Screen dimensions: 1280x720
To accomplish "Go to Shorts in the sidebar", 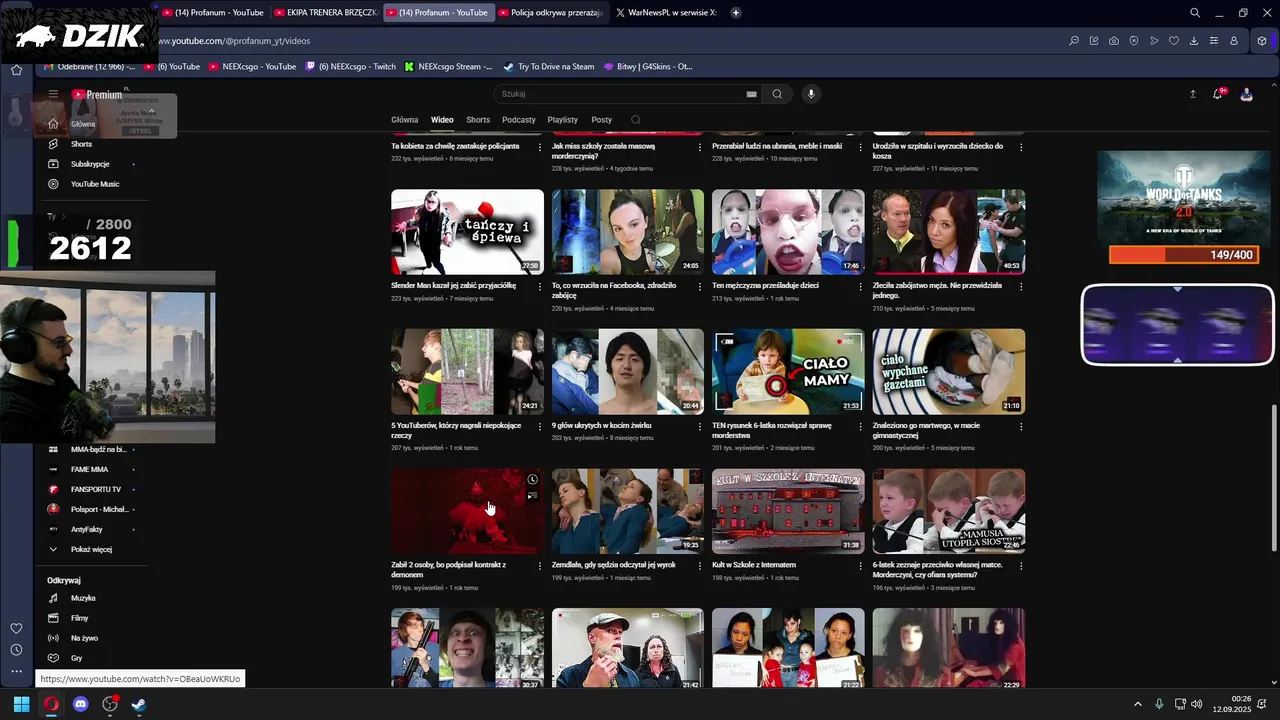I will point(81,144).
